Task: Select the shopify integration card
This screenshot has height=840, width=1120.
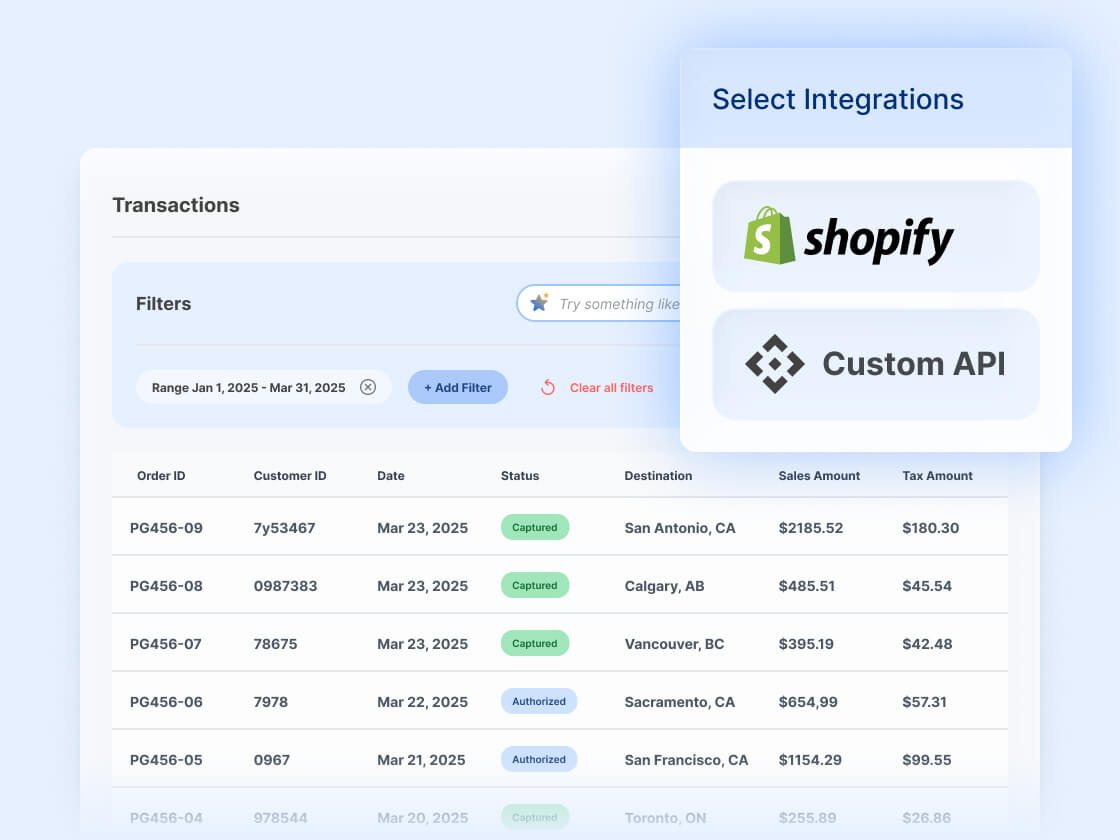Action: [875, 236]
